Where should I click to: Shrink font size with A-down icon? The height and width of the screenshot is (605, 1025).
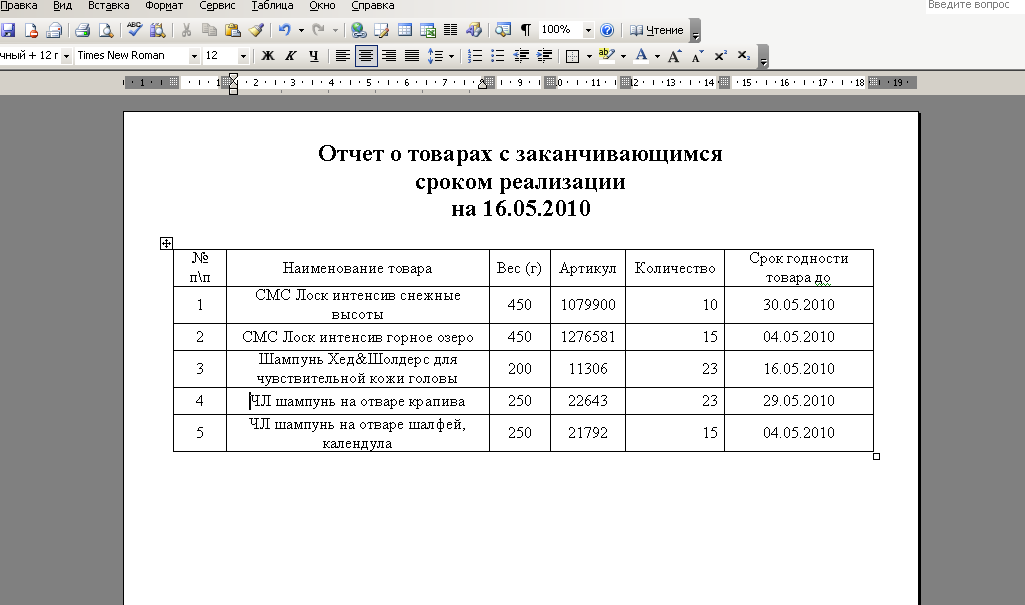pyautogui.click(x=697, y=56)
